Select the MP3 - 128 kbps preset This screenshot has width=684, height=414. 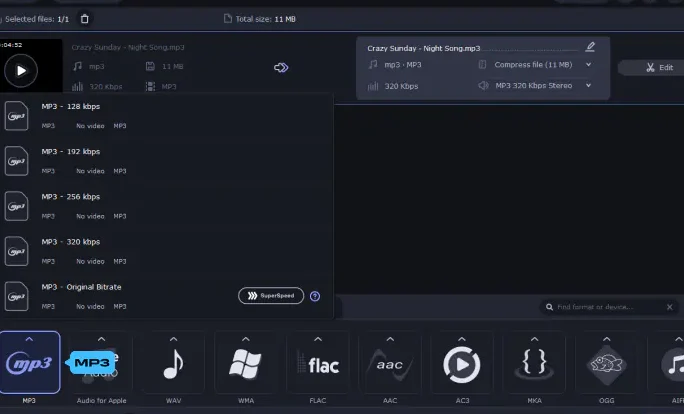[167, 116]
